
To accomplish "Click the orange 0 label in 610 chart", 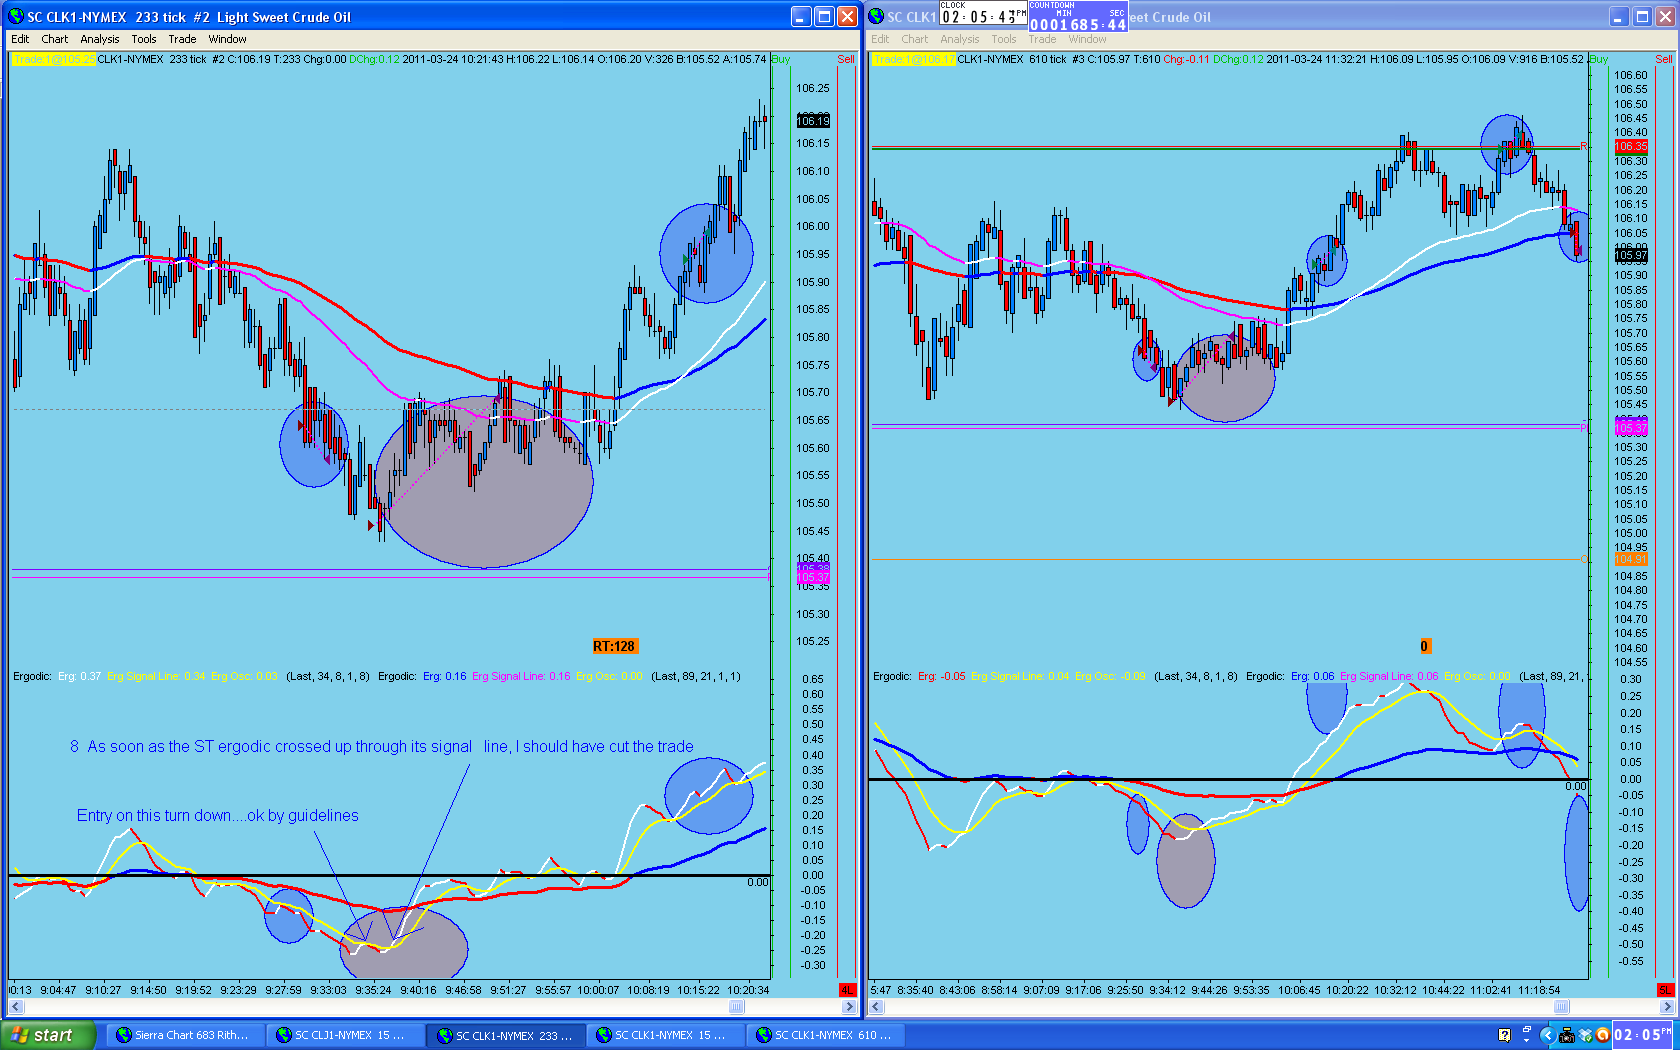I will tap(1425, 646).
